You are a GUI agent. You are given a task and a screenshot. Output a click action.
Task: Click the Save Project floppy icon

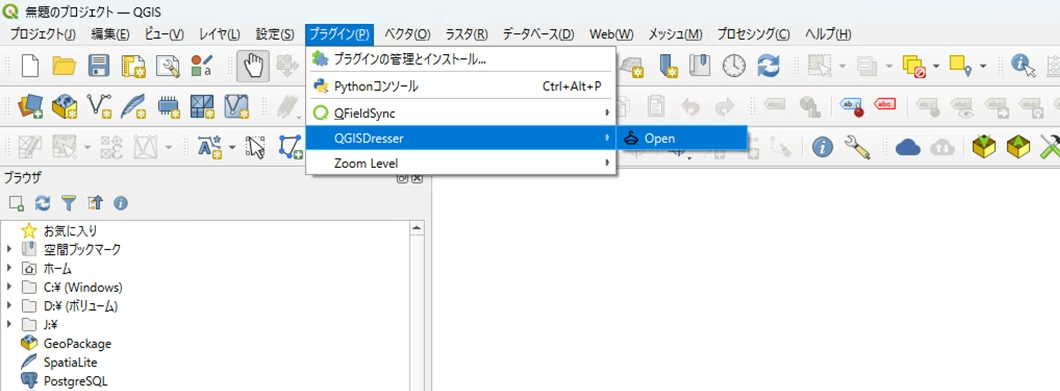pos(99,66)
